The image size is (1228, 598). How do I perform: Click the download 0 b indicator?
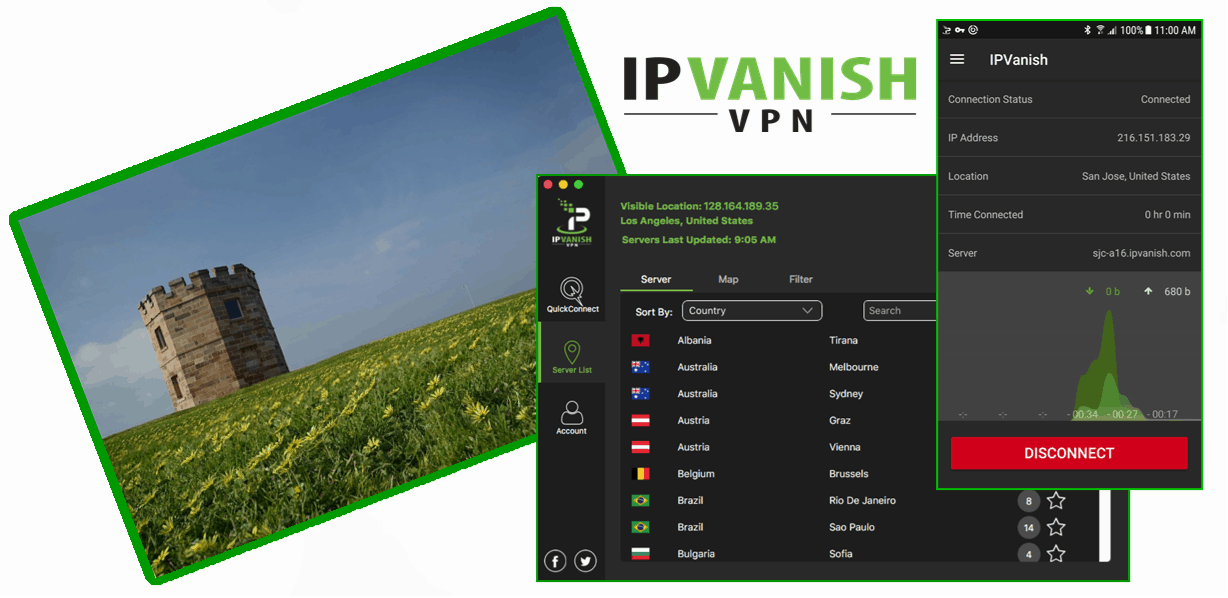pyautogui.click(x=1103, y=292)
